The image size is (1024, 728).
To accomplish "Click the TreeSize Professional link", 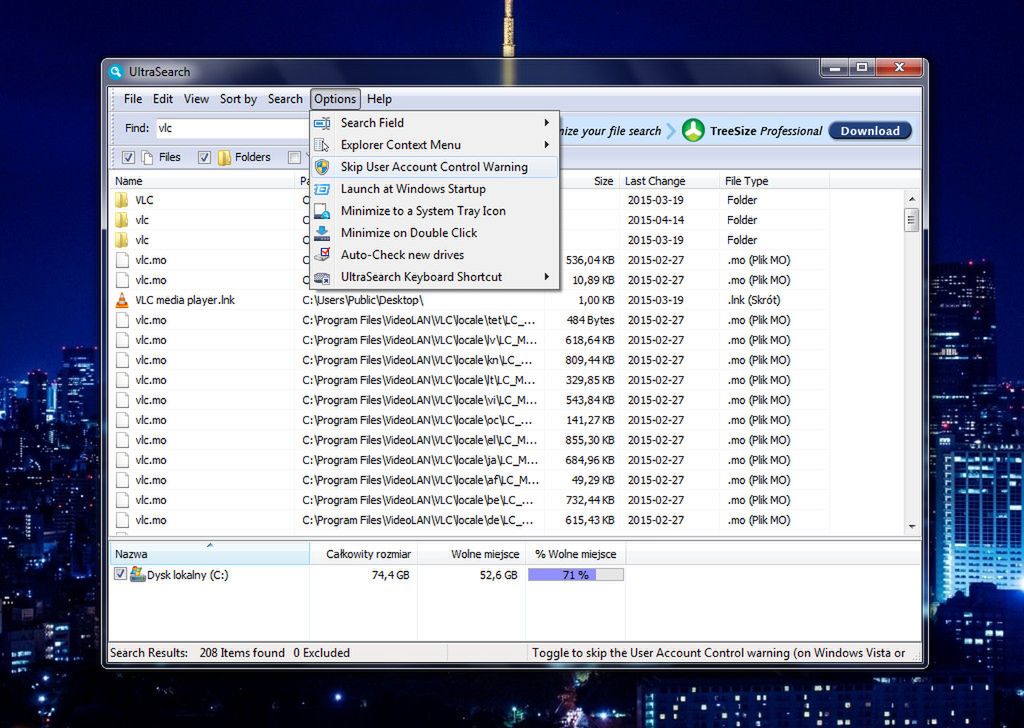I will point(765,131).
